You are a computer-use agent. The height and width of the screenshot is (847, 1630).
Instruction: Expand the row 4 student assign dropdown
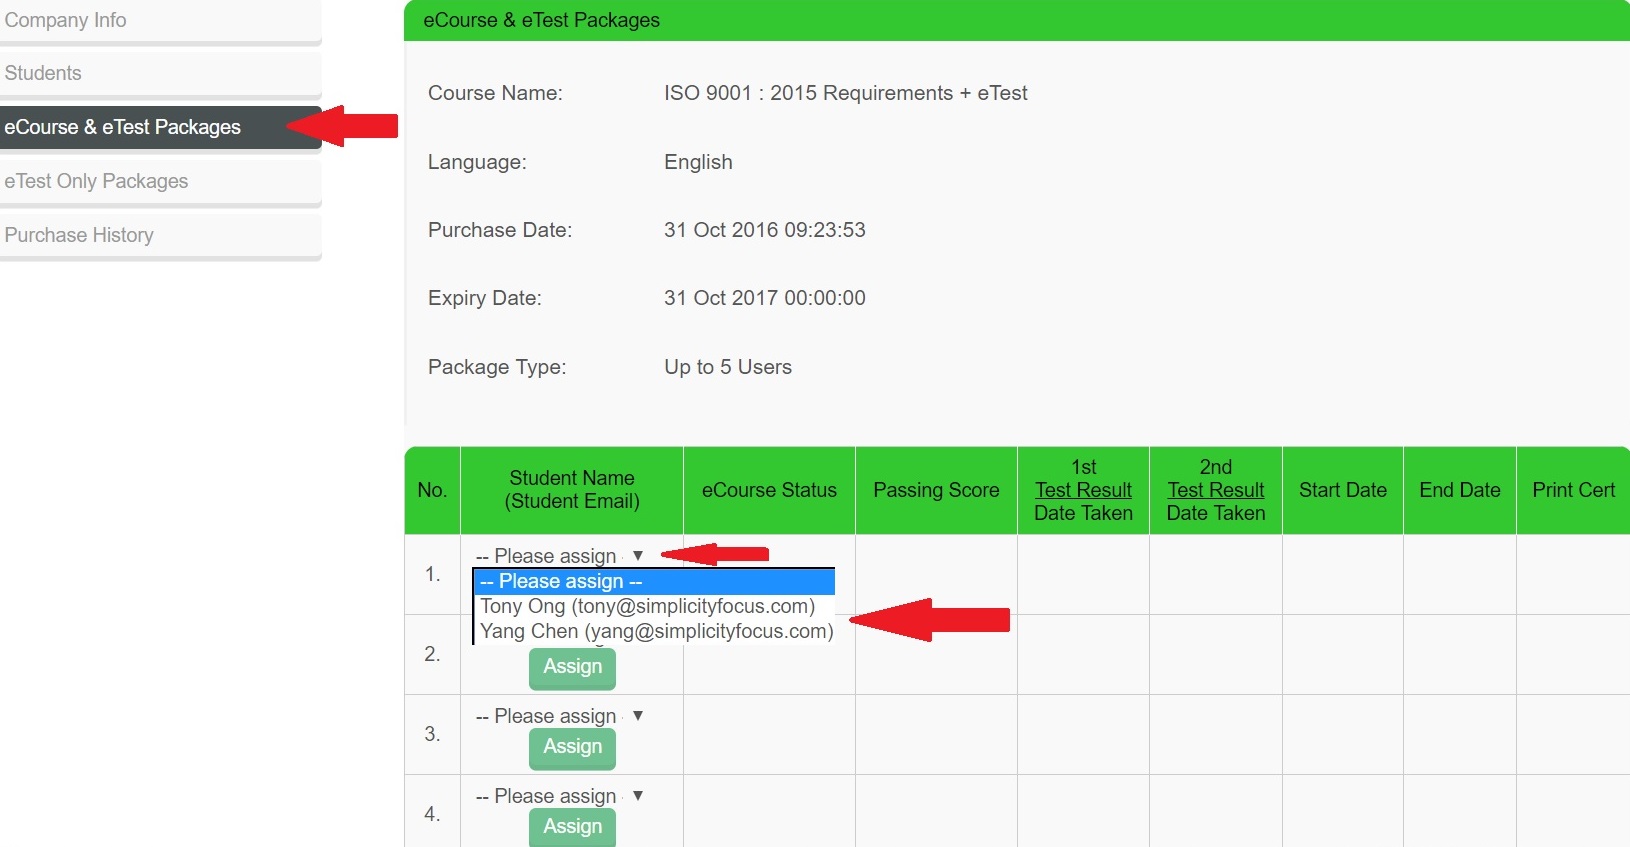[x=560, y=796]
